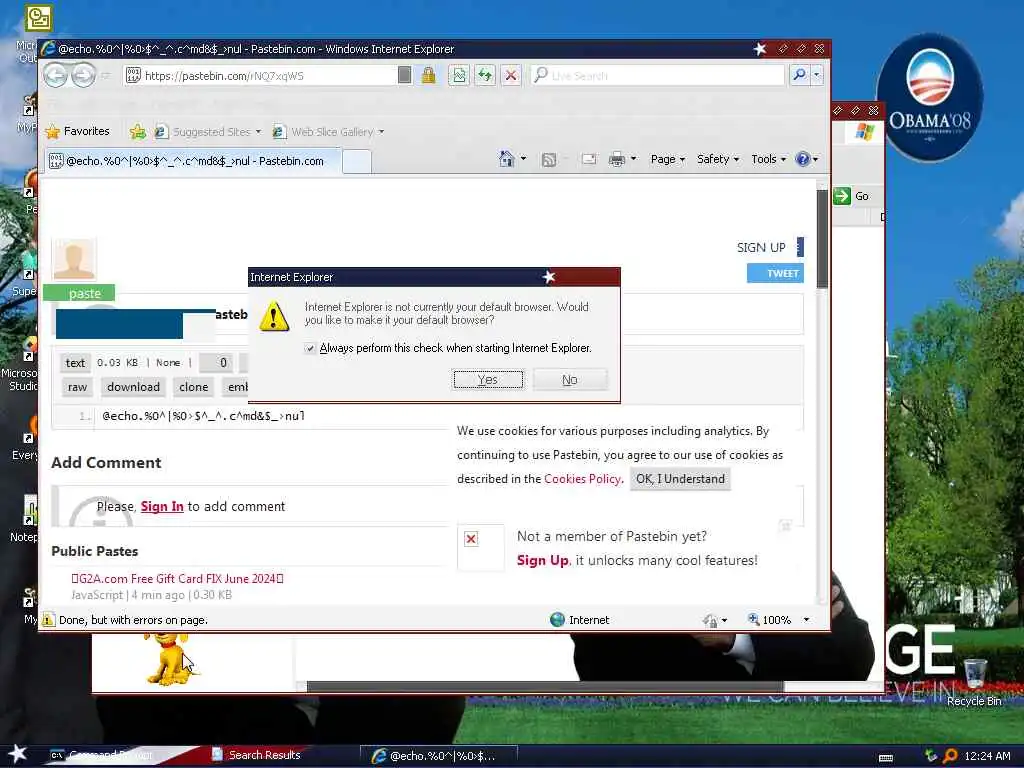Image resolution: width=1024 pixels, height=768 pixels.
Task: Click the star Start button on taskbar
Action: 17,754
